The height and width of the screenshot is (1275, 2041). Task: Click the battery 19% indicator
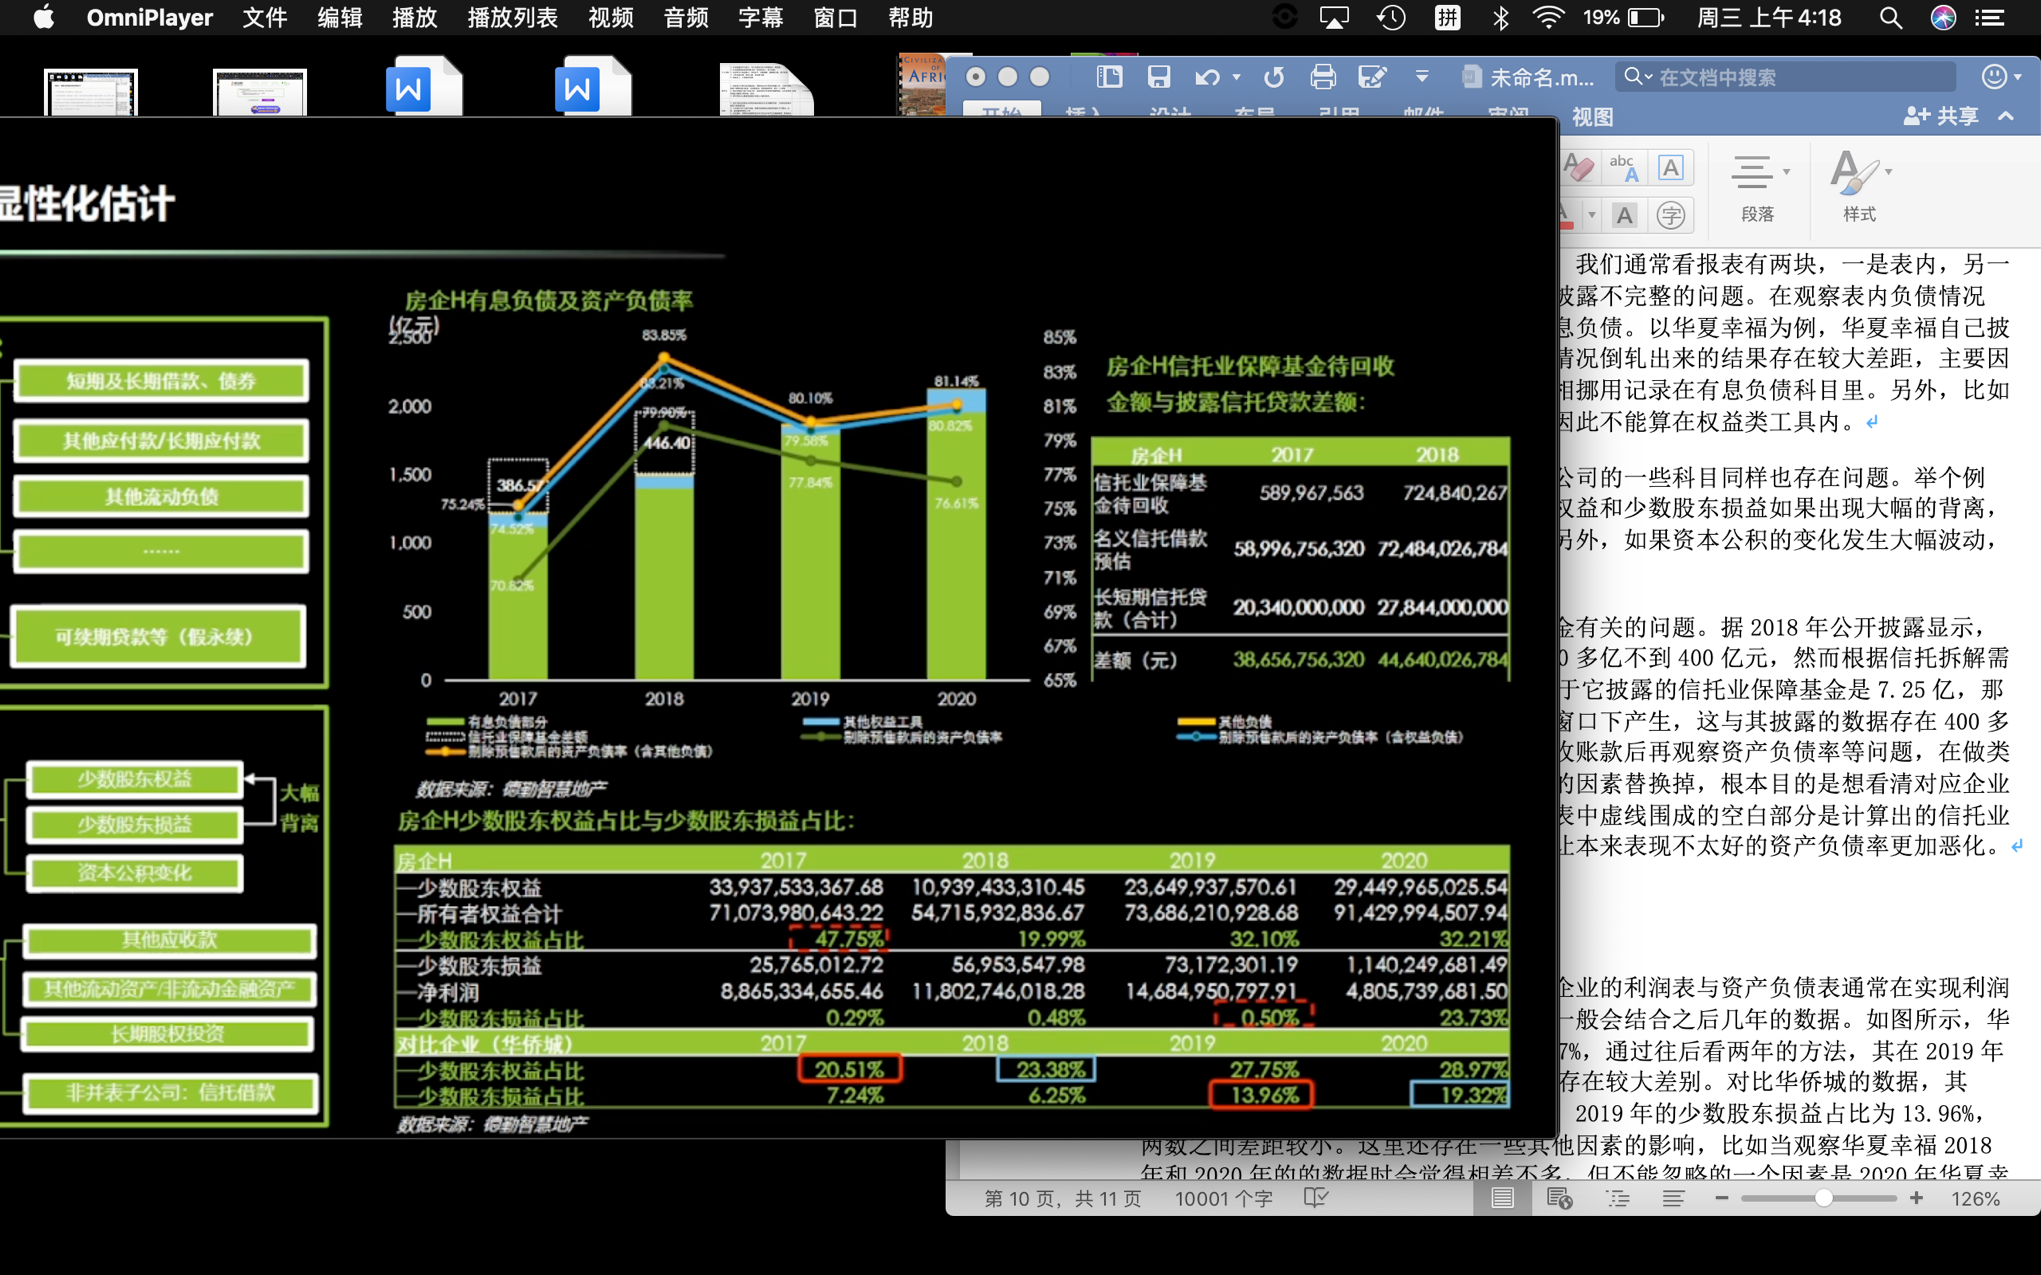(x=1623, y=18)
